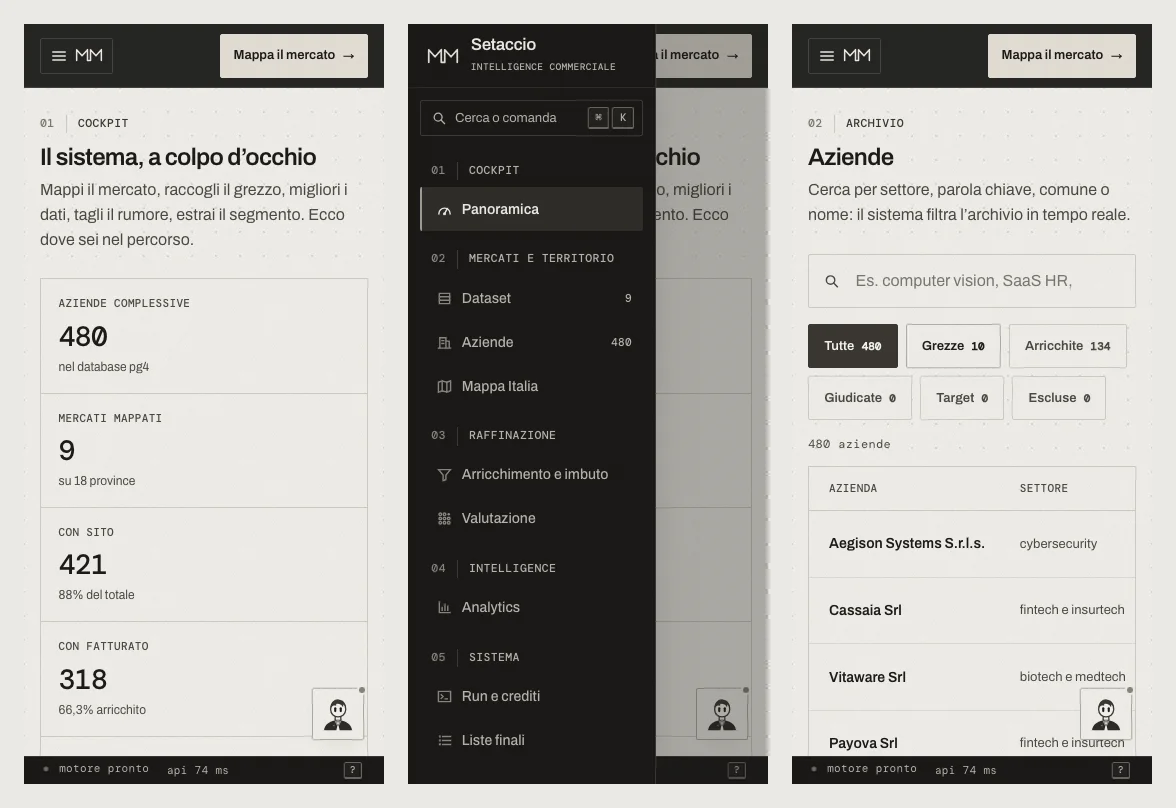The image size is (1176, 808).
Task: Open Cassaia Srl row
Action: coord(972,610)
